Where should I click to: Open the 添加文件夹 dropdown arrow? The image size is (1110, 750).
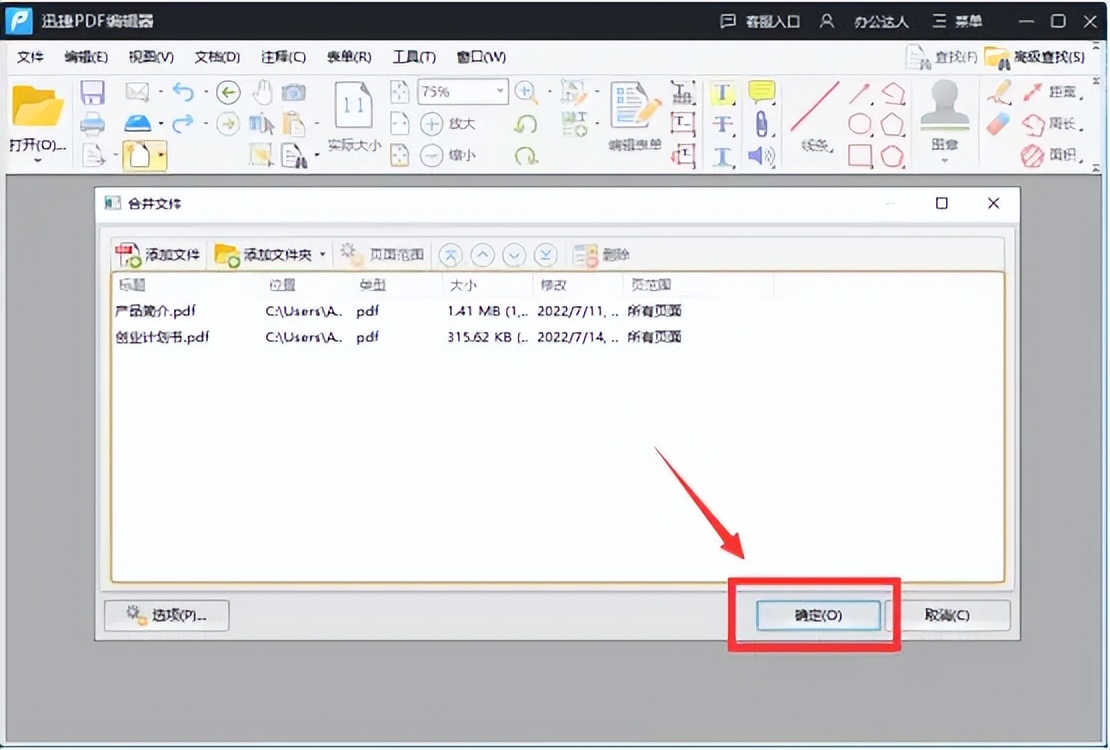322,255
